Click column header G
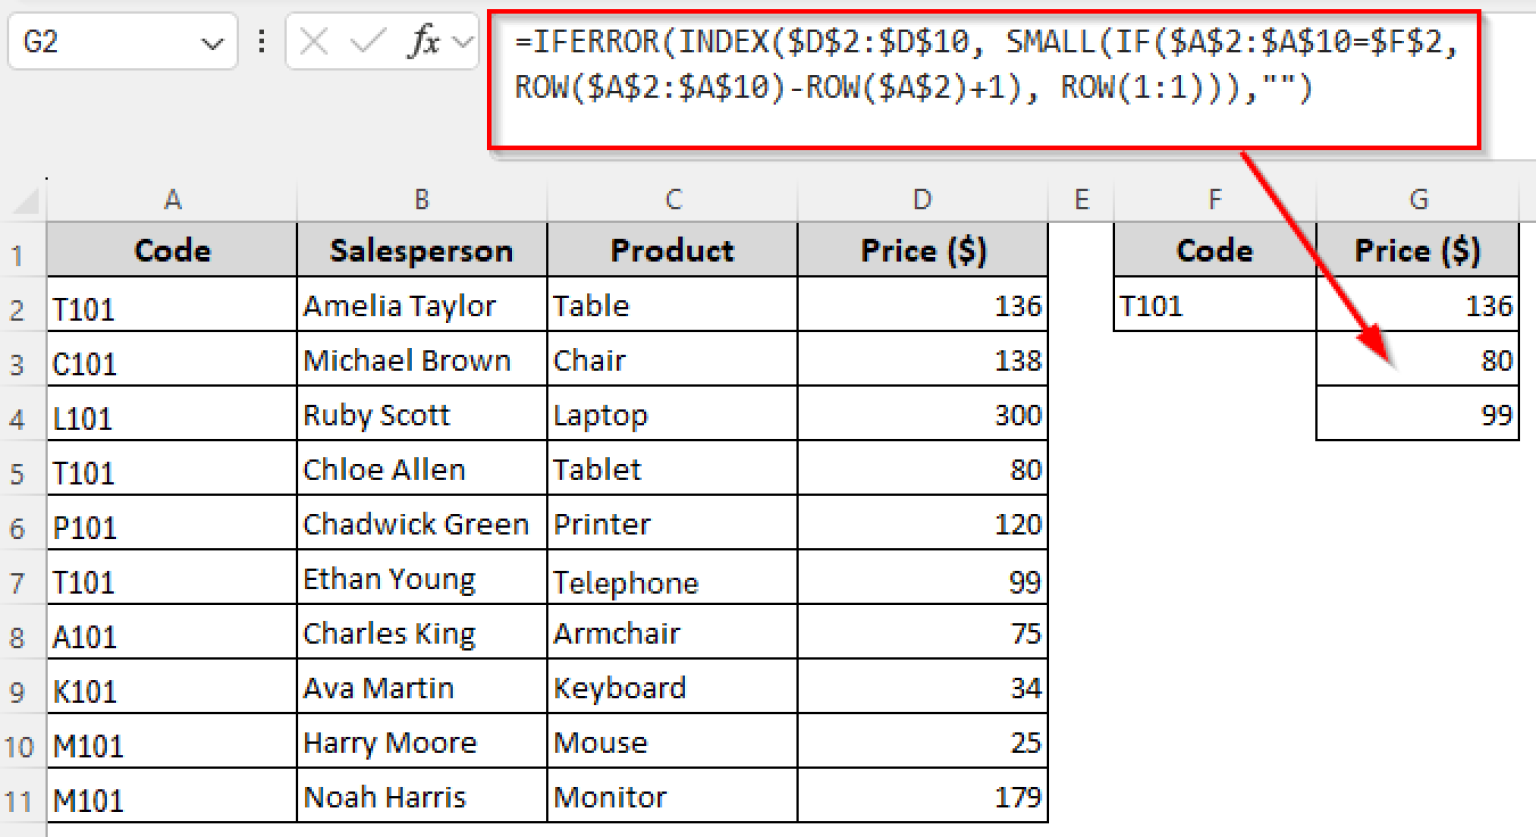 point(1418,199)
